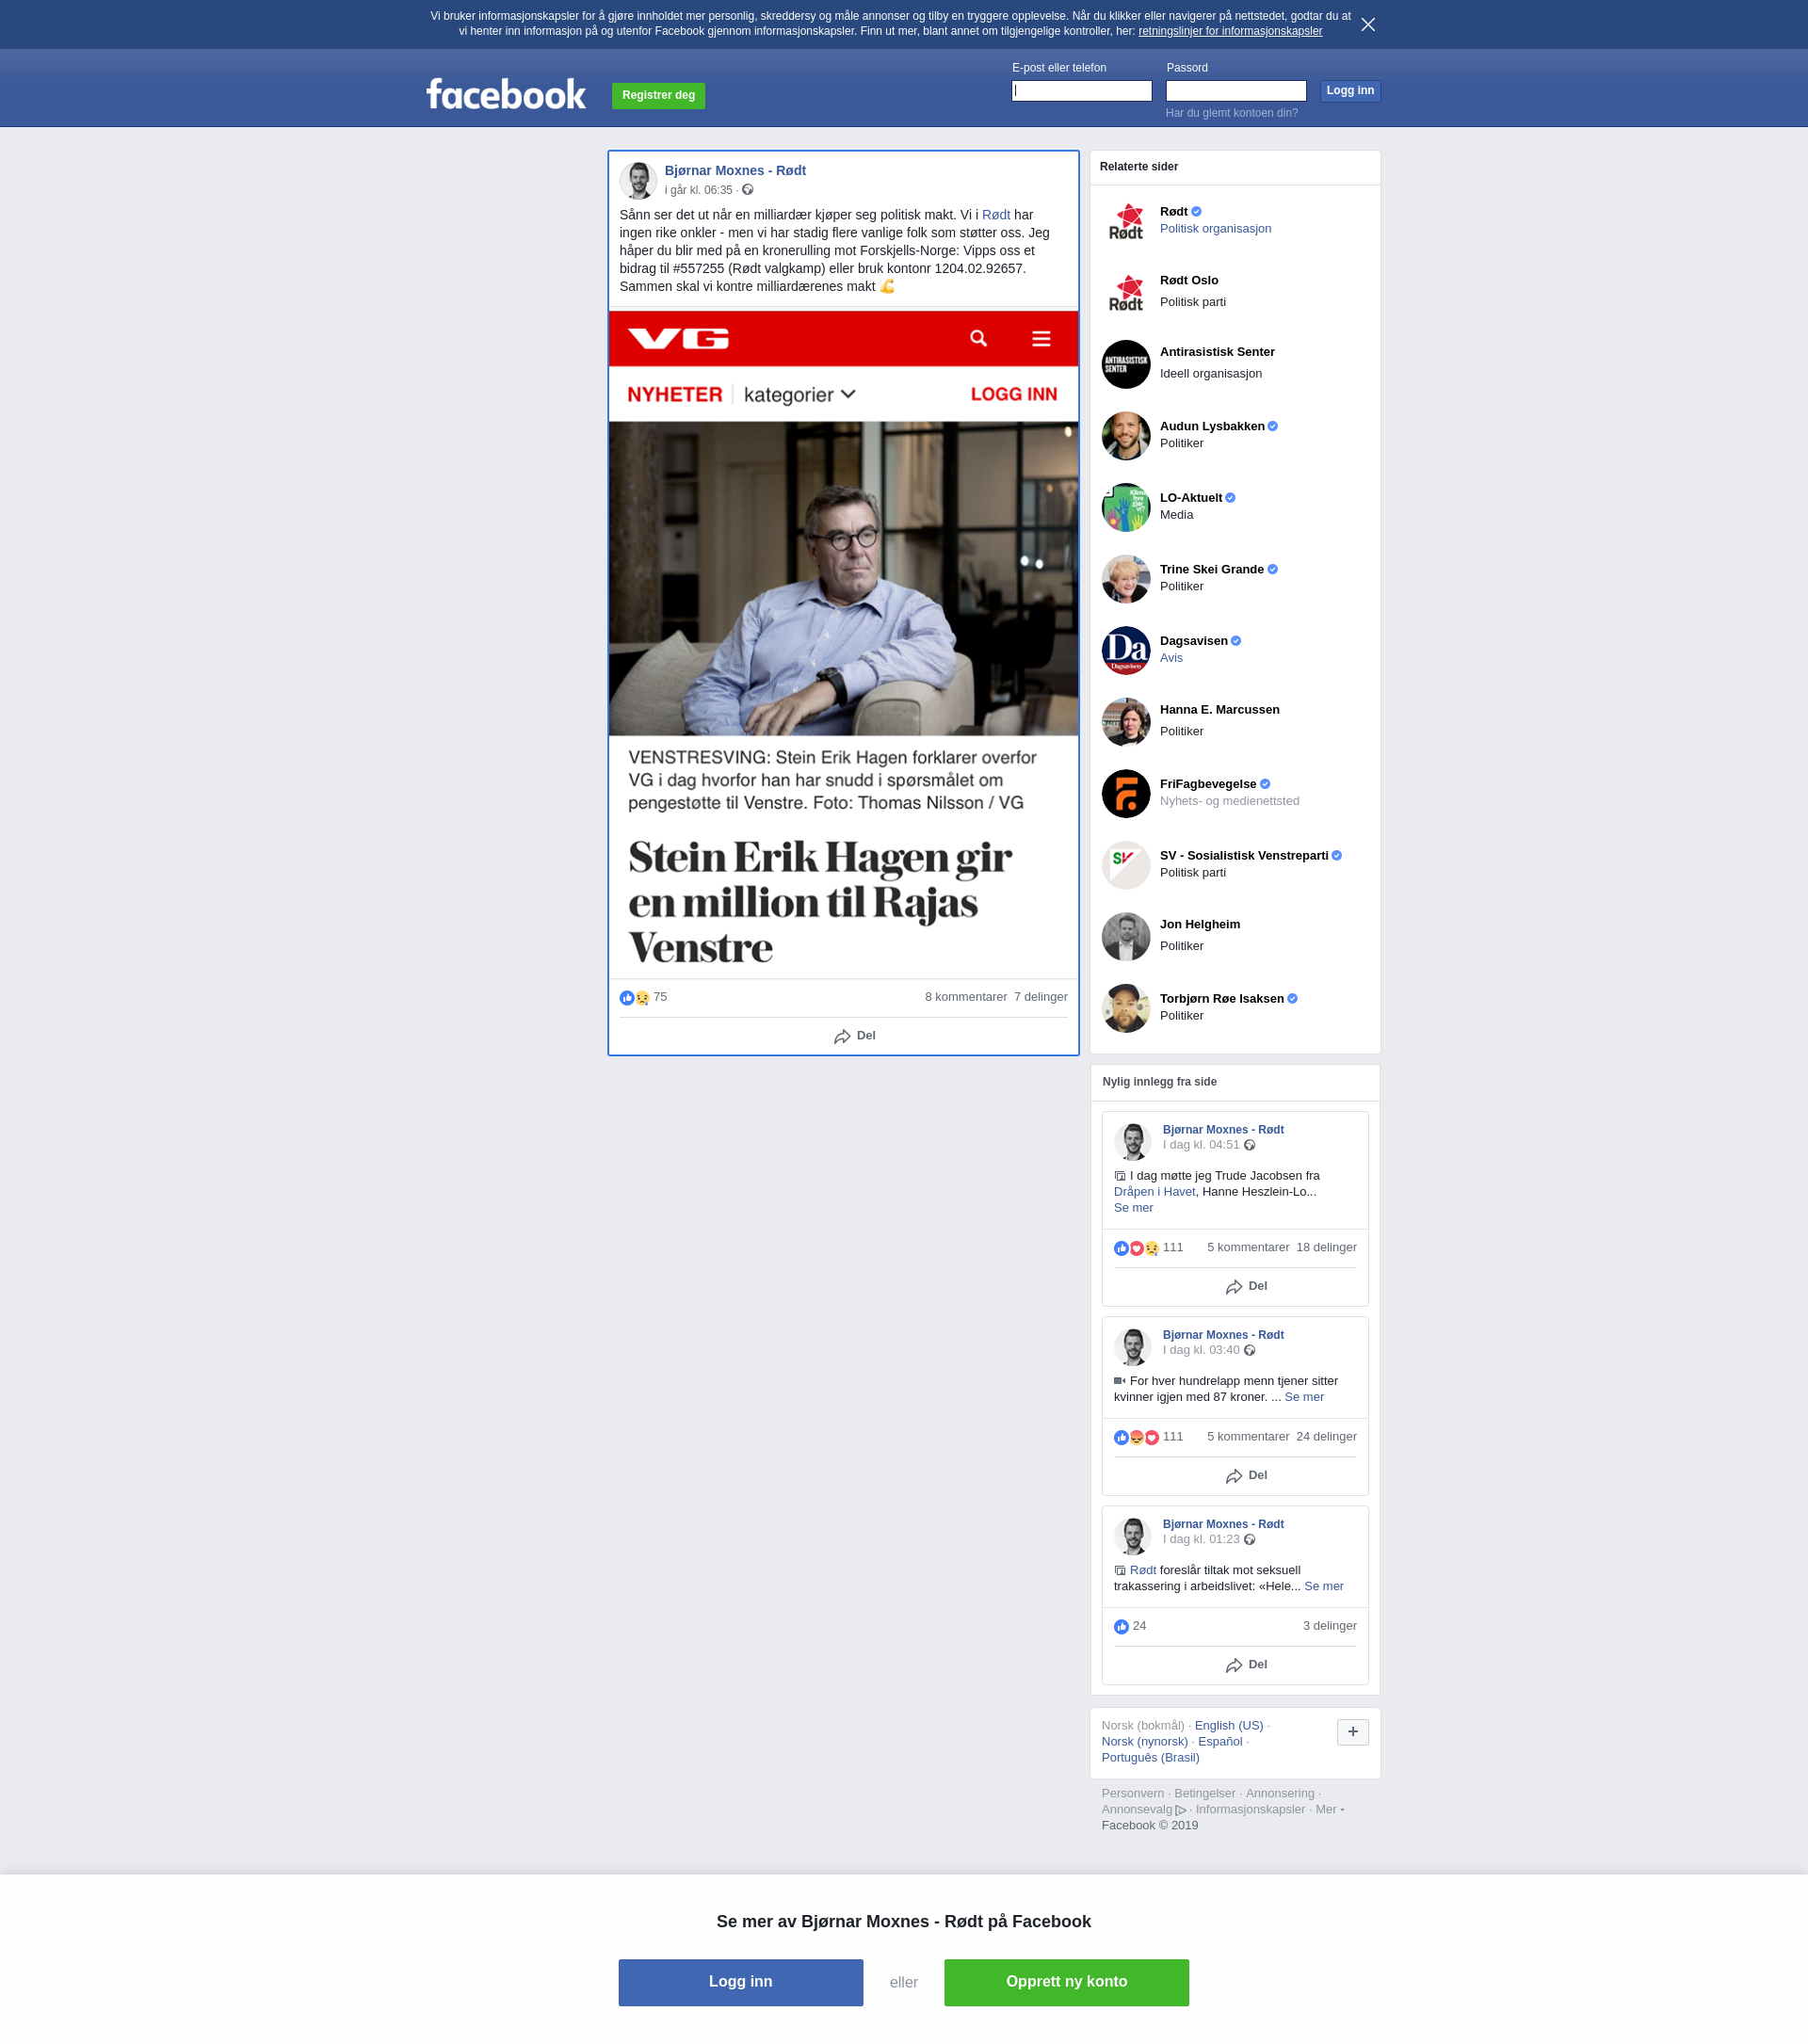This screenshot has width=1808, height=2044.
Task: Open Dagsavisen page logo
Action: 1126,651
